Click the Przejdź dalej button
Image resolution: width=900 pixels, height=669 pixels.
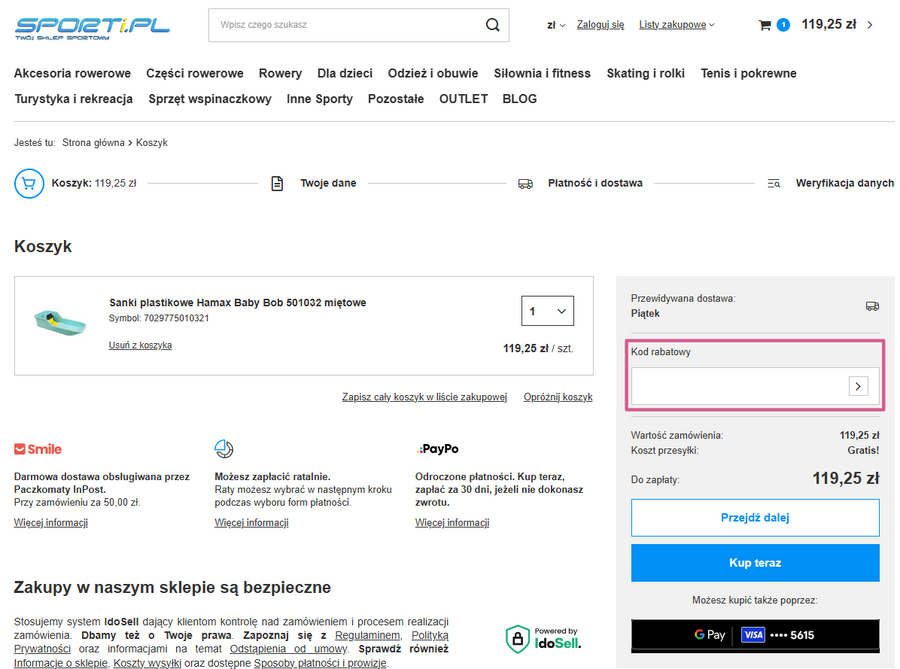(755, 518)
